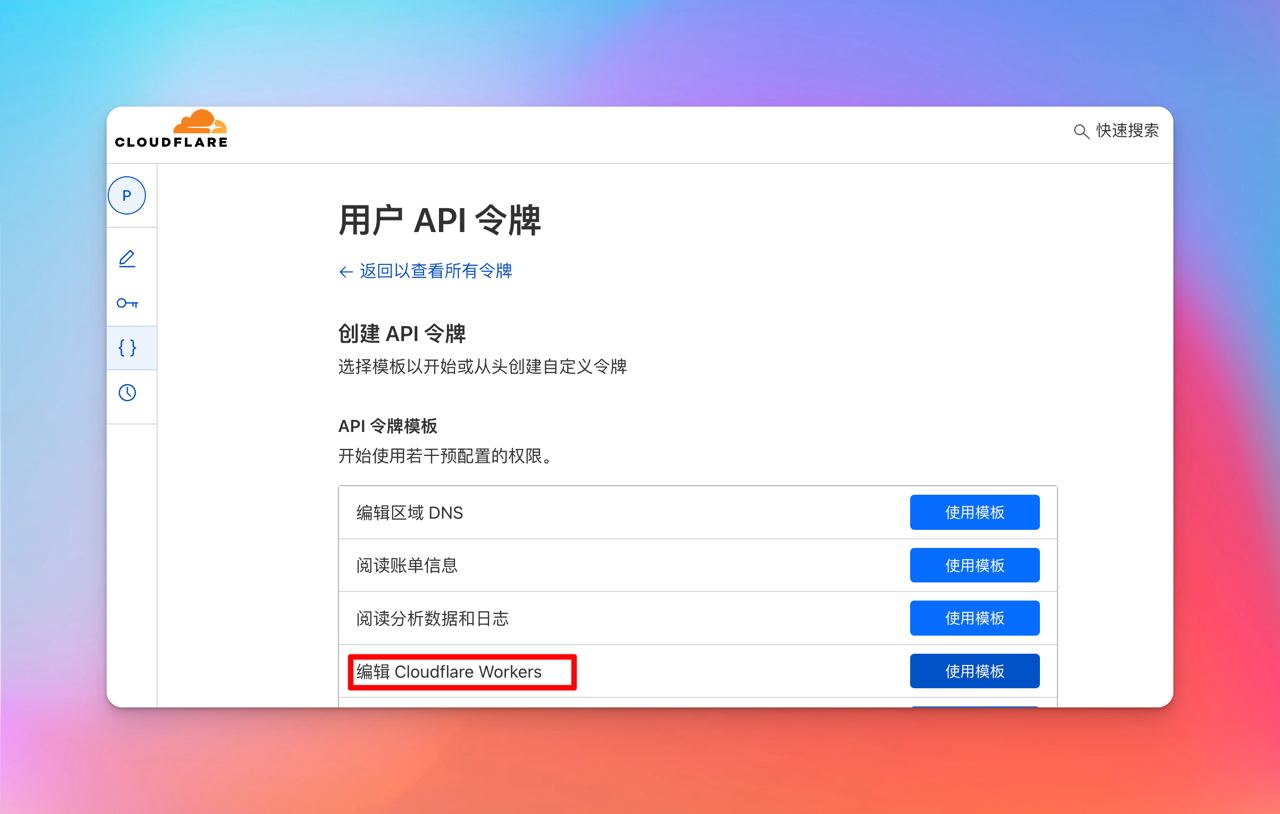Click the Cloudflare logo
1280x814 pixels.
pyautogui.click(x=171, y=129)
